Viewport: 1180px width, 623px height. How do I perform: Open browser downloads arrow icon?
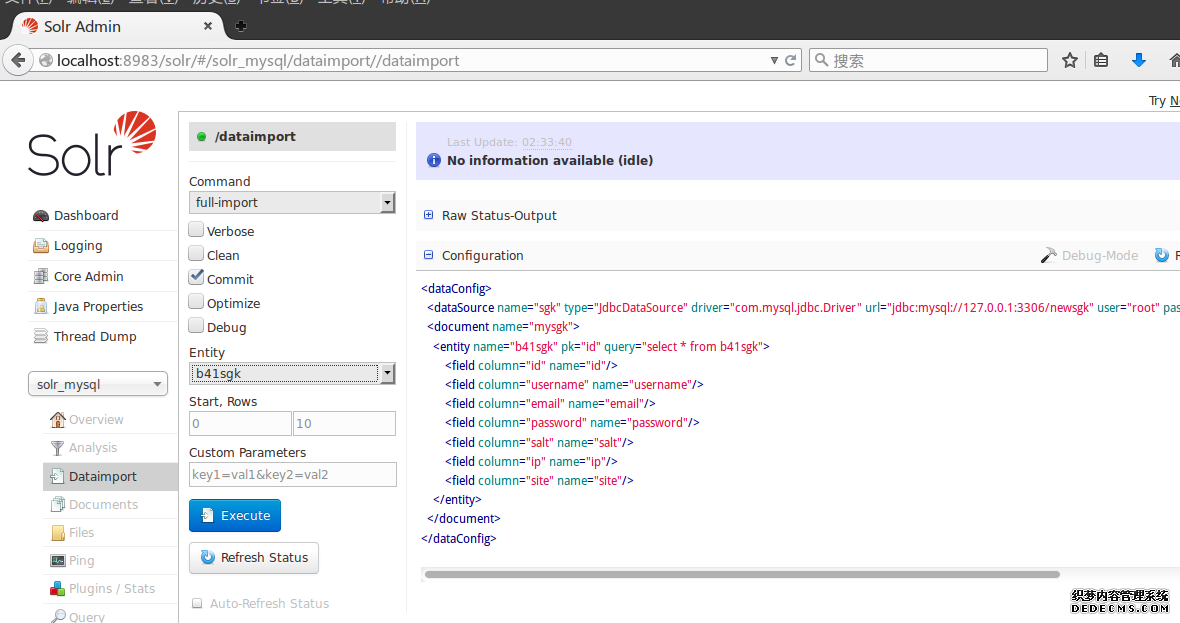(x=1138, y=61)
